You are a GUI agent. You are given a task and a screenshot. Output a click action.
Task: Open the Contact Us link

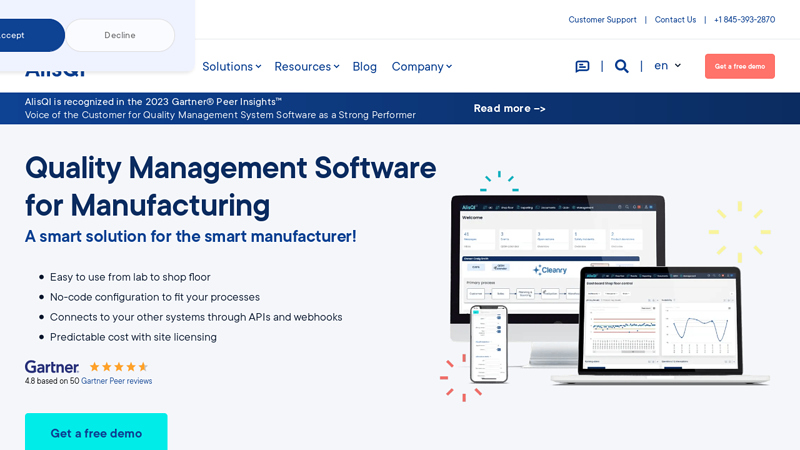pos(675,19)
